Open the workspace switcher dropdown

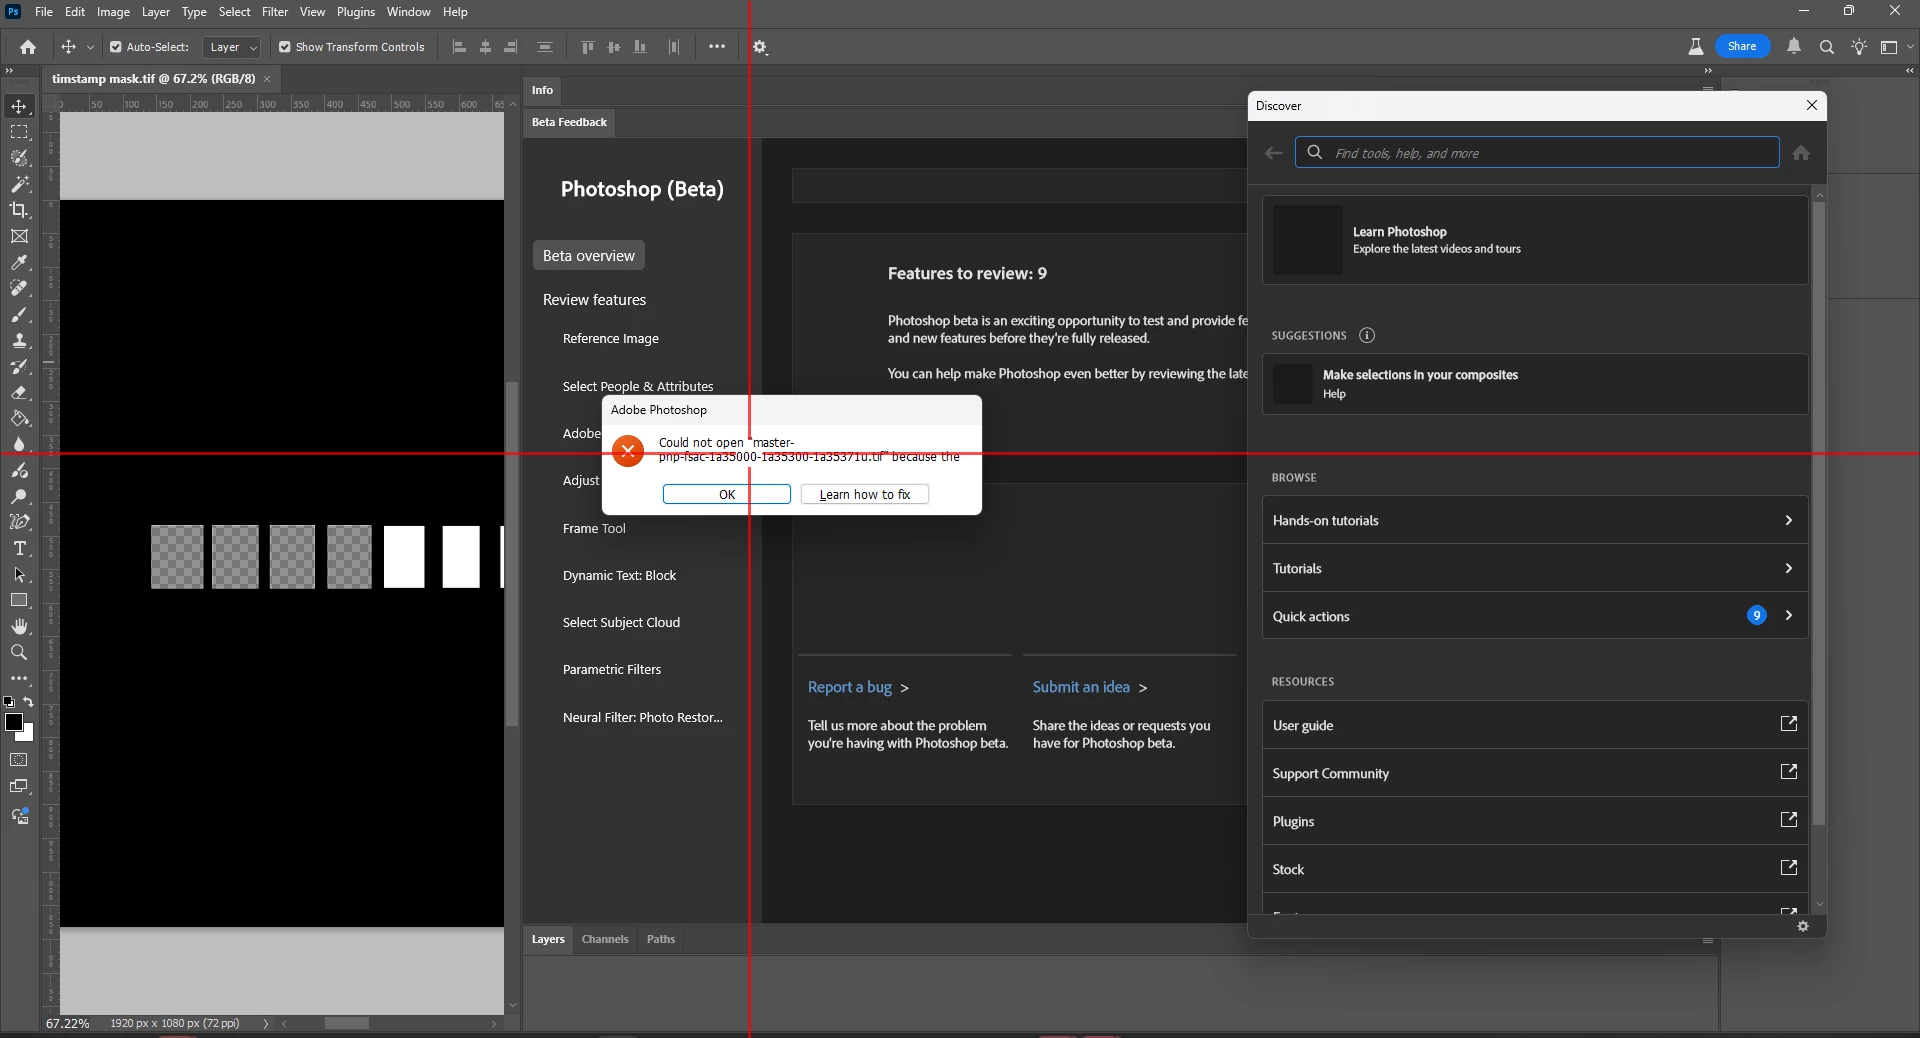(1894, 47)
